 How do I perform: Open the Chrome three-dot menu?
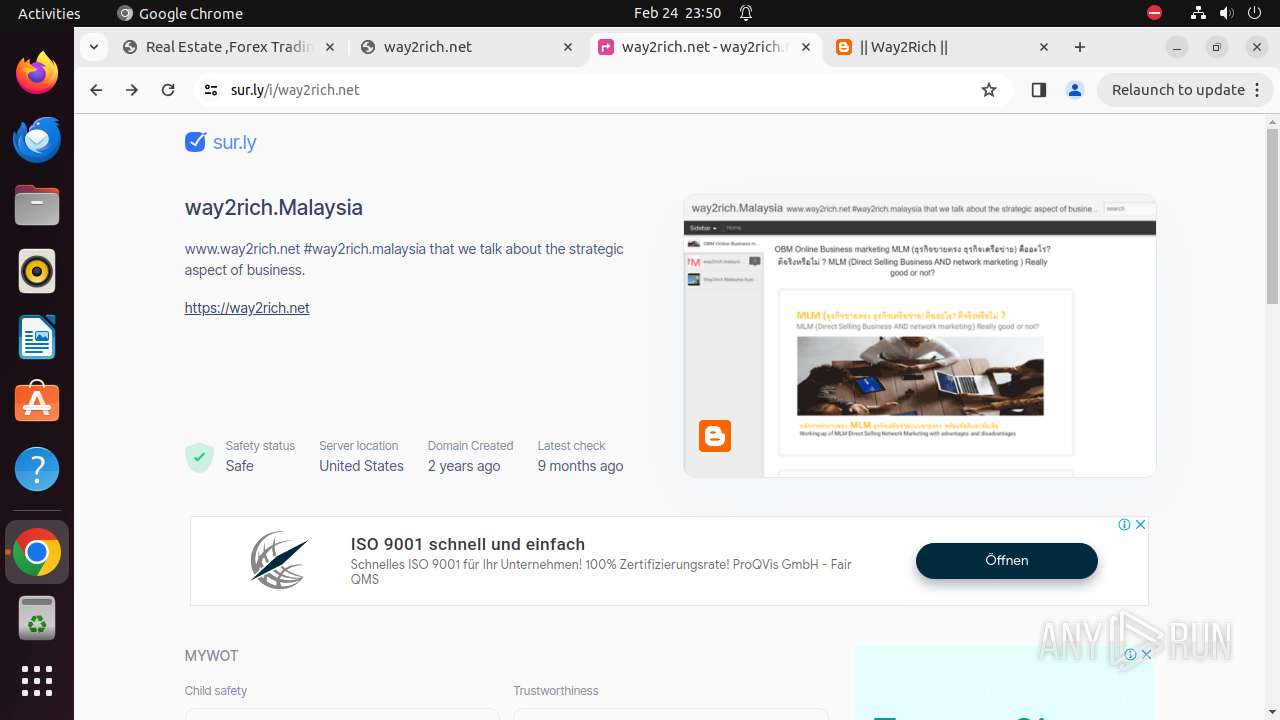pos(1257,90)
